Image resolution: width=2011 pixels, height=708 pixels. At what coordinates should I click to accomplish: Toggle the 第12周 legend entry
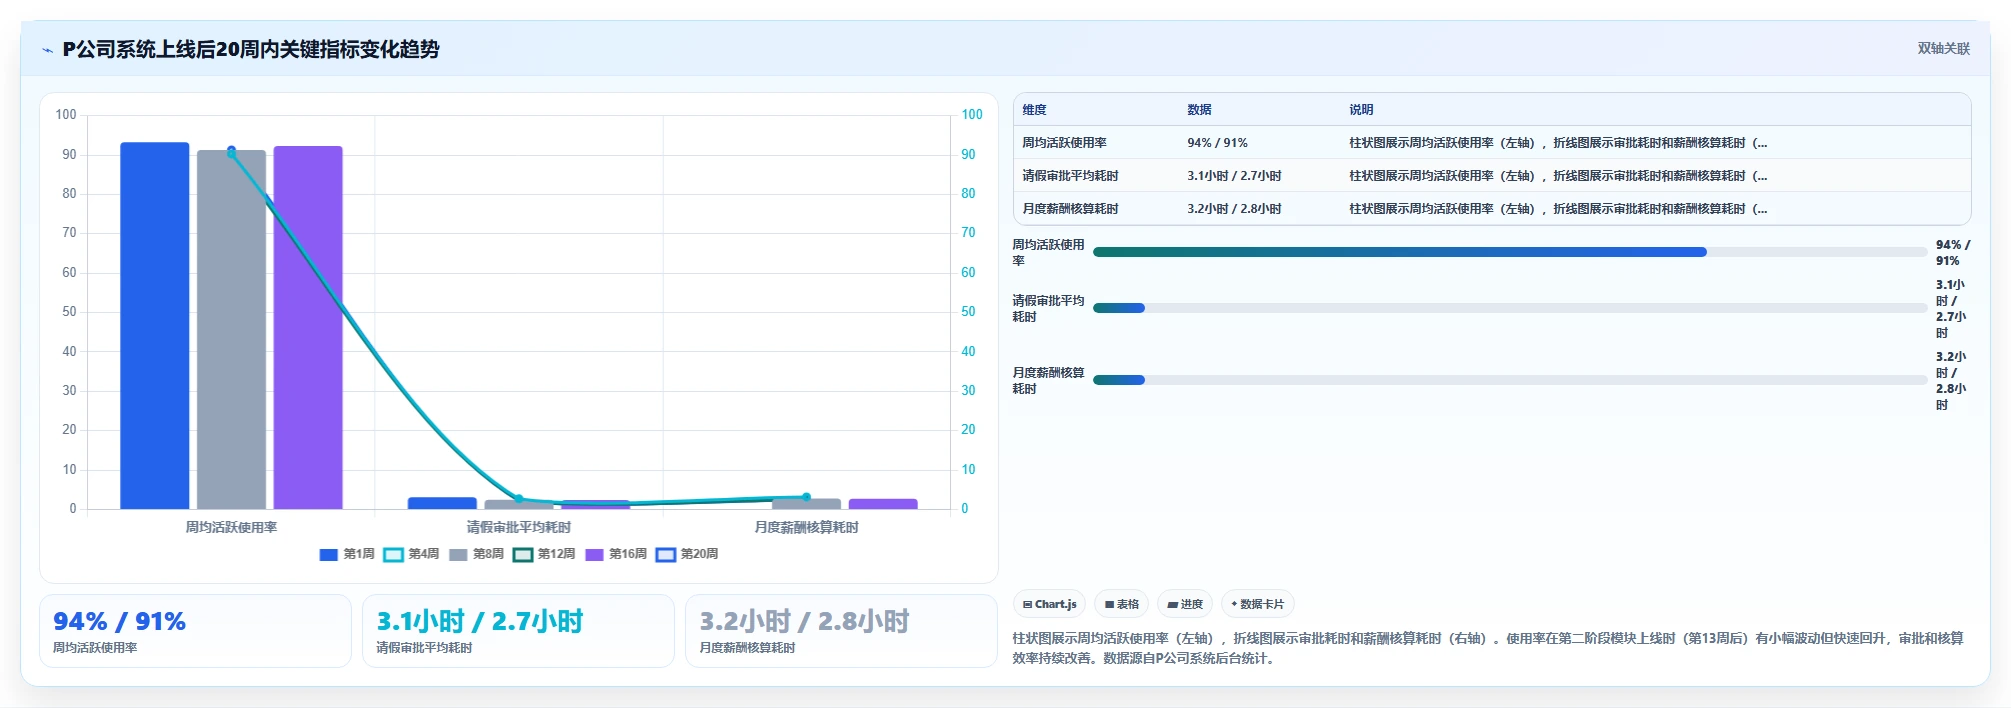click(x=544, y=554)
